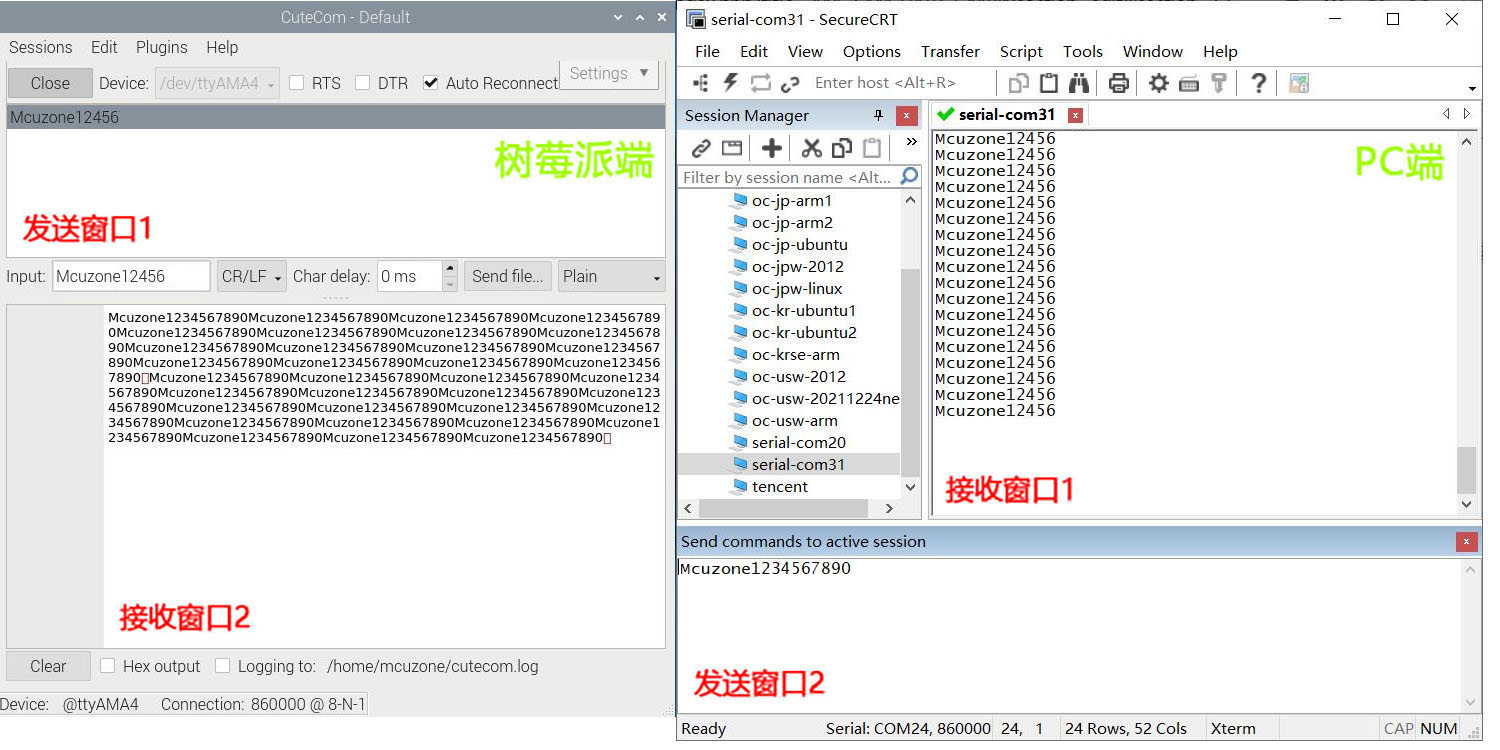Click the Close device button in CuteCom
Image resolution: width=1500 pixels, height=750 pixels.
click(x=50, y=83)
